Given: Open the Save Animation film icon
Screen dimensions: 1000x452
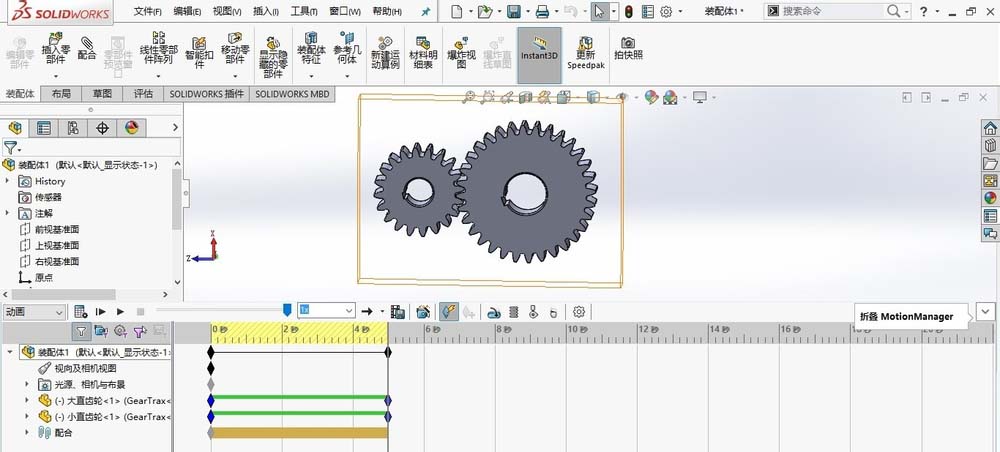Looking at the screenshot, I should coord(398,312).
